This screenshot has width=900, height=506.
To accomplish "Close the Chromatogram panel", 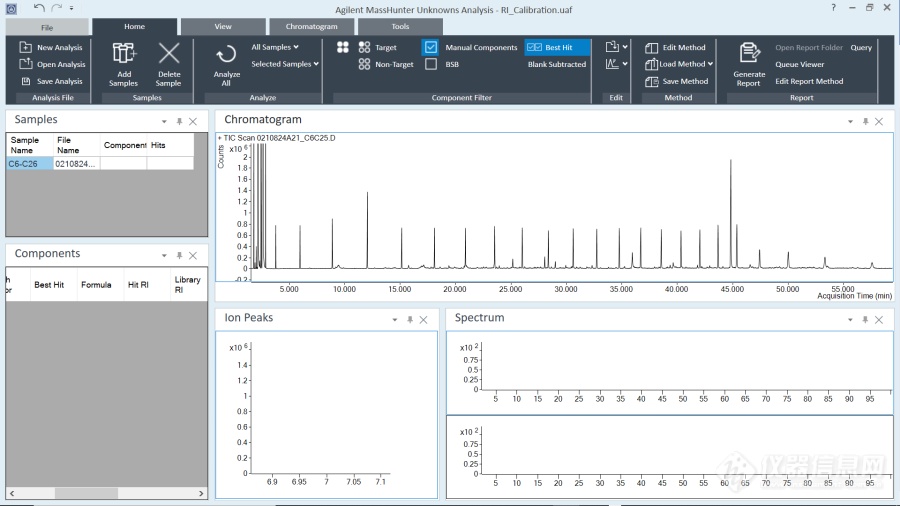I will click(x=879, y=121).
